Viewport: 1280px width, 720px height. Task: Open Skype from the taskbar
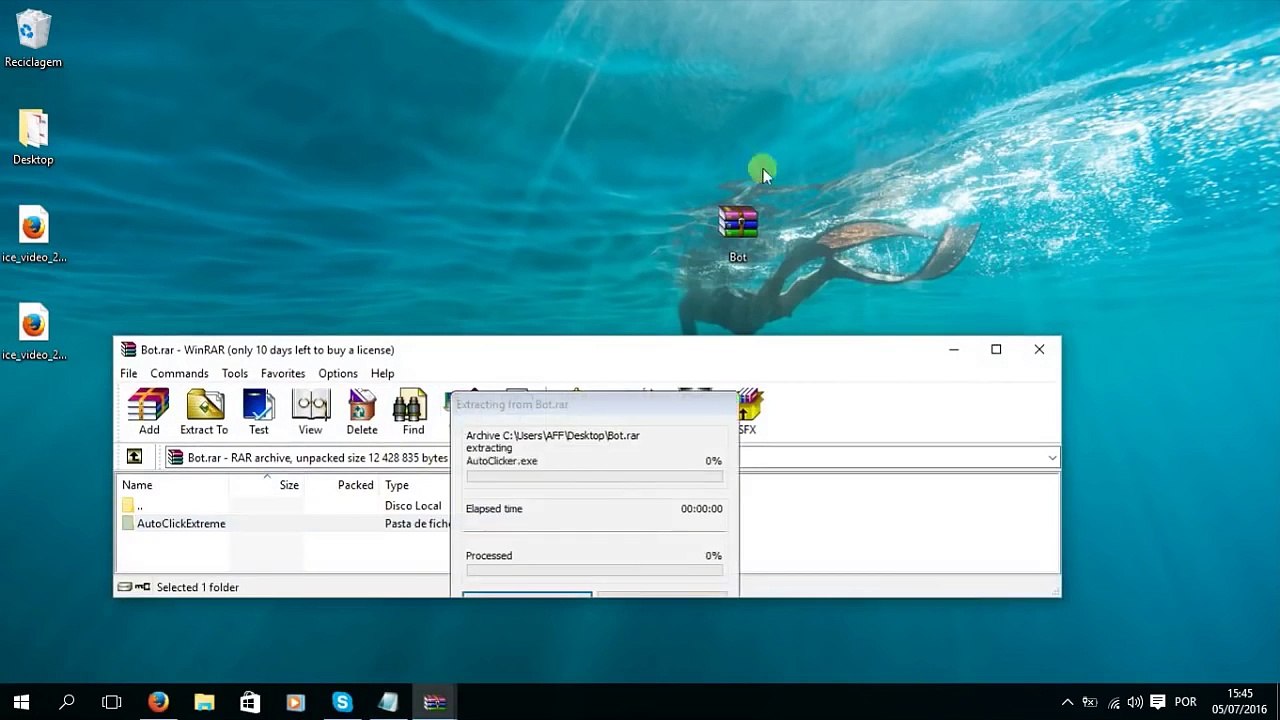pyautogui.click(x=342, y=702)
